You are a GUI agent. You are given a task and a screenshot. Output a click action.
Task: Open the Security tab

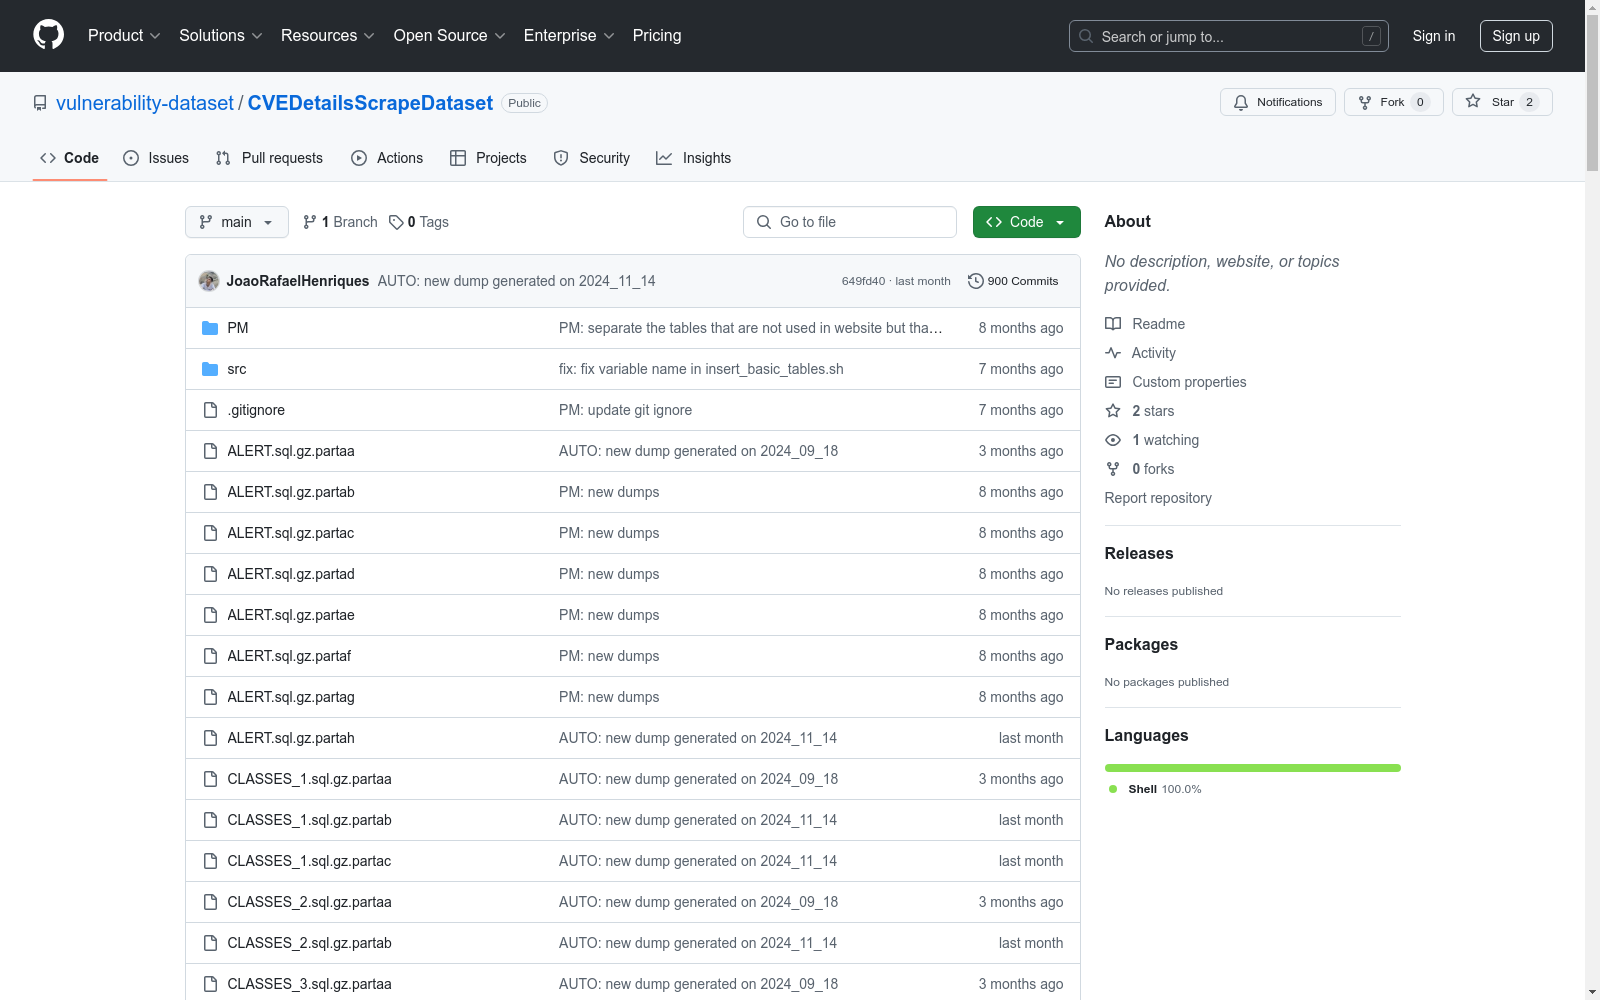tap(592, 158)
